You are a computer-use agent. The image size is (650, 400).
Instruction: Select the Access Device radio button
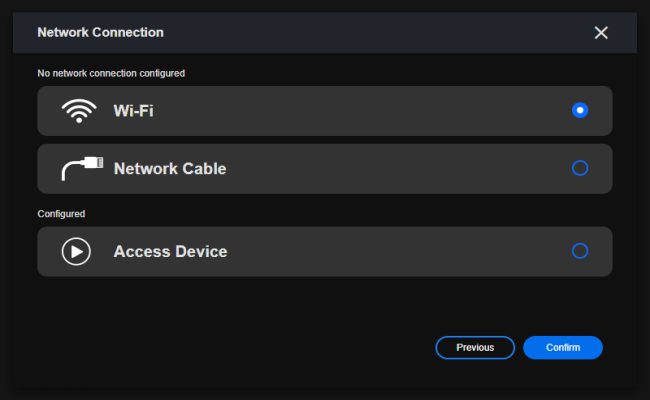pos(579,251)
